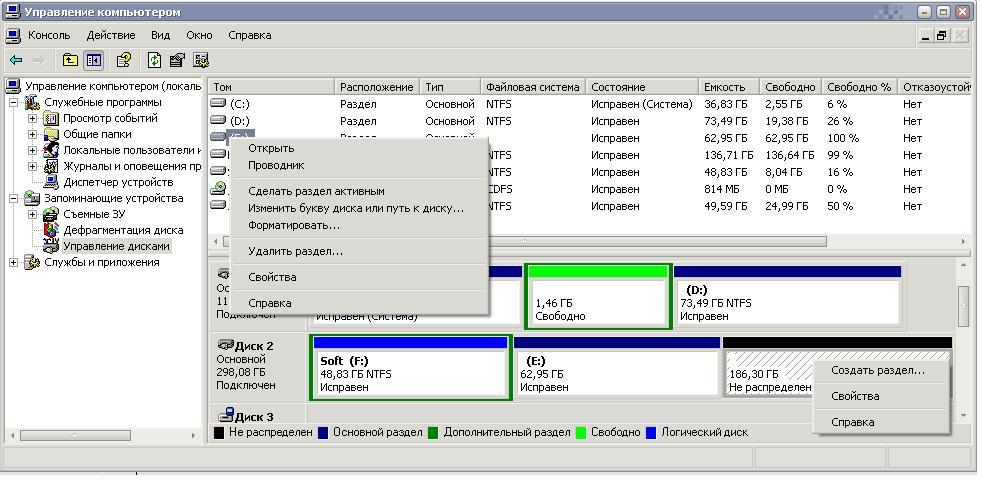Click the disk pane vertical scrollbar thumb
The width and height of the screenshot is (982, 486).
coord(964,306)
